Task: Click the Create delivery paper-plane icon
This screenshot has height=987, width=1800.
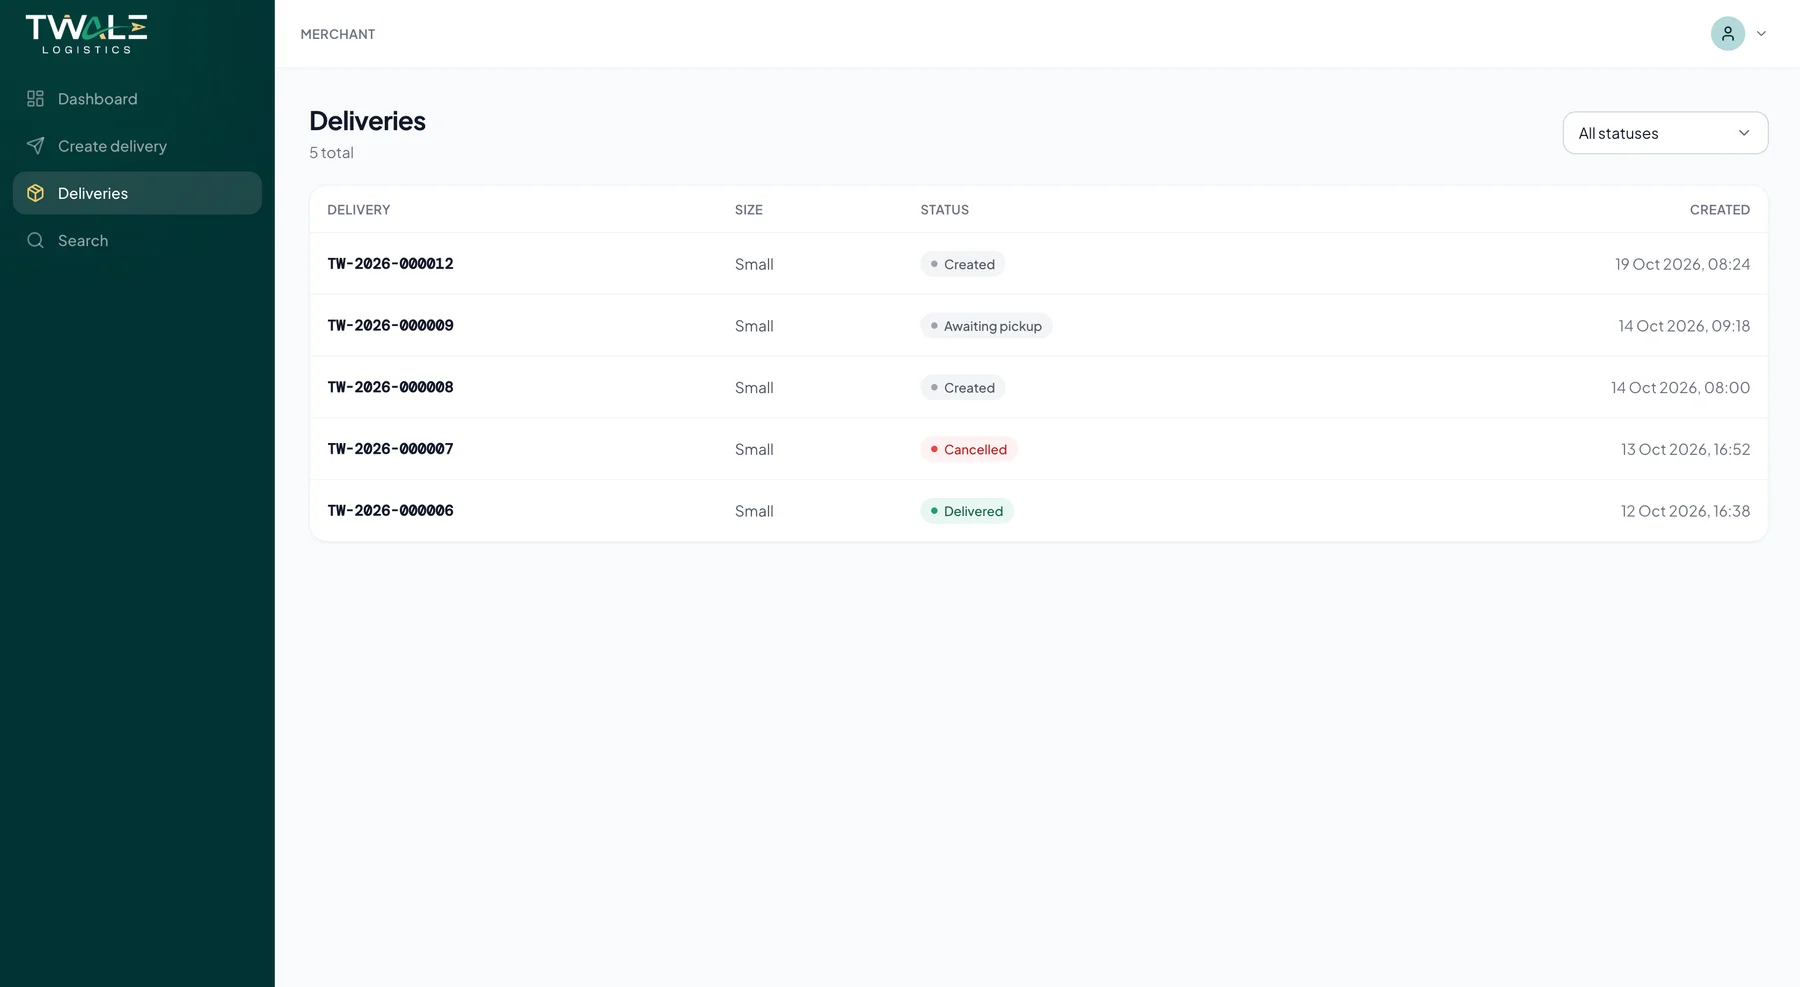Action: [35, 146]
